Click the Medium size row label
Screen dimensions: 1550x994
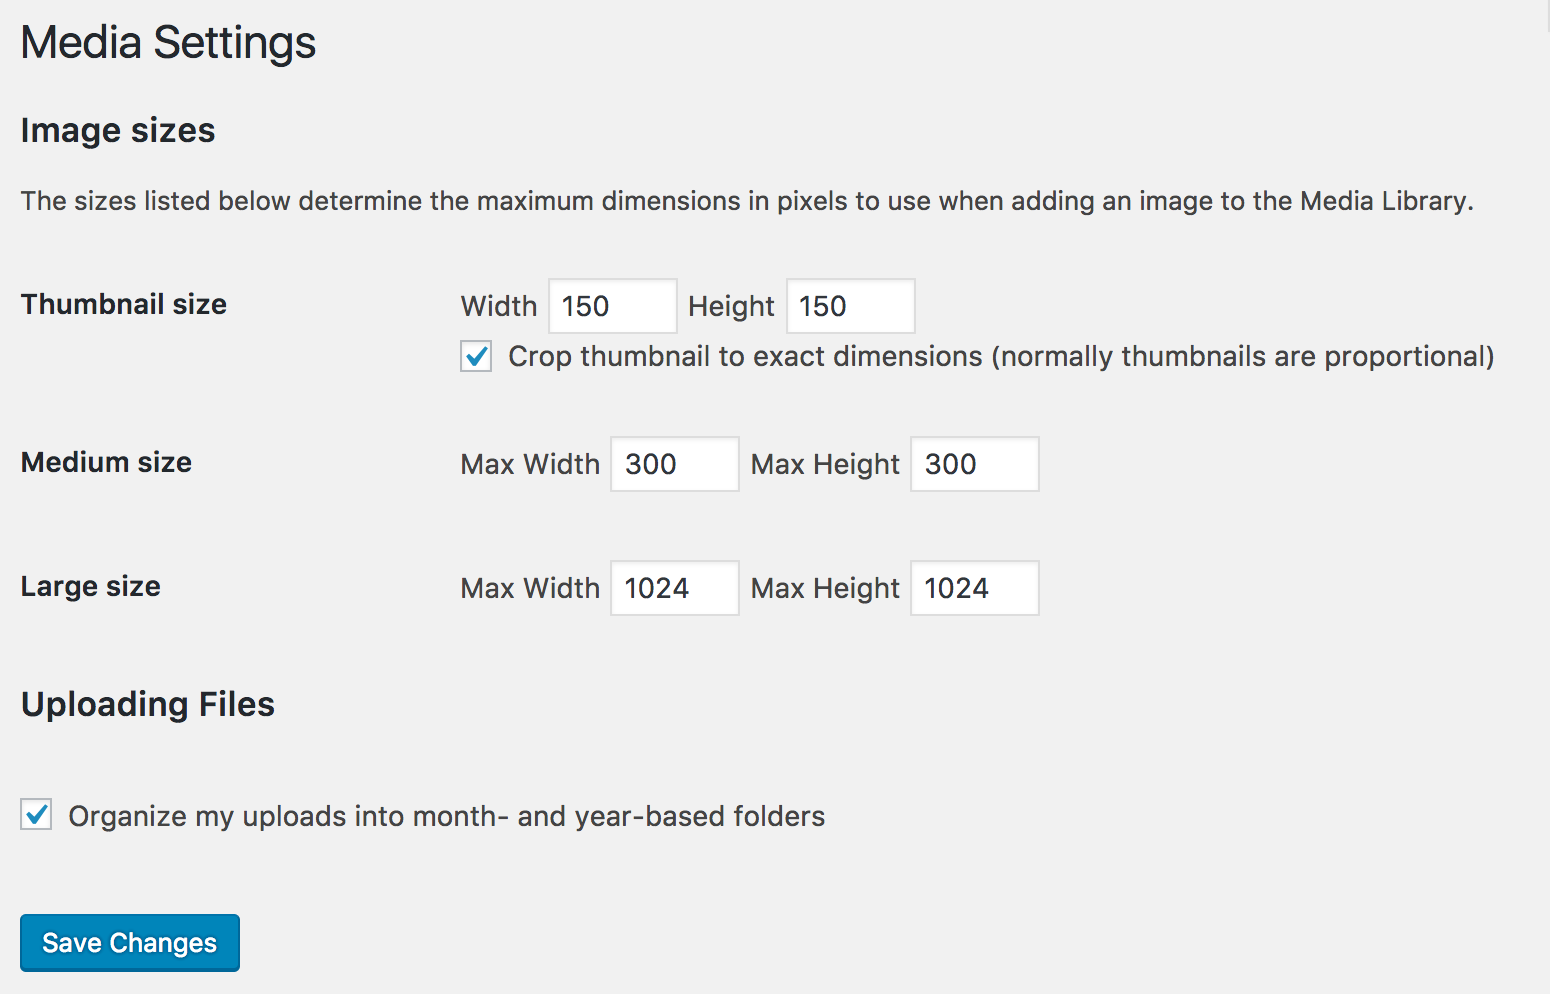click(106, 462)
